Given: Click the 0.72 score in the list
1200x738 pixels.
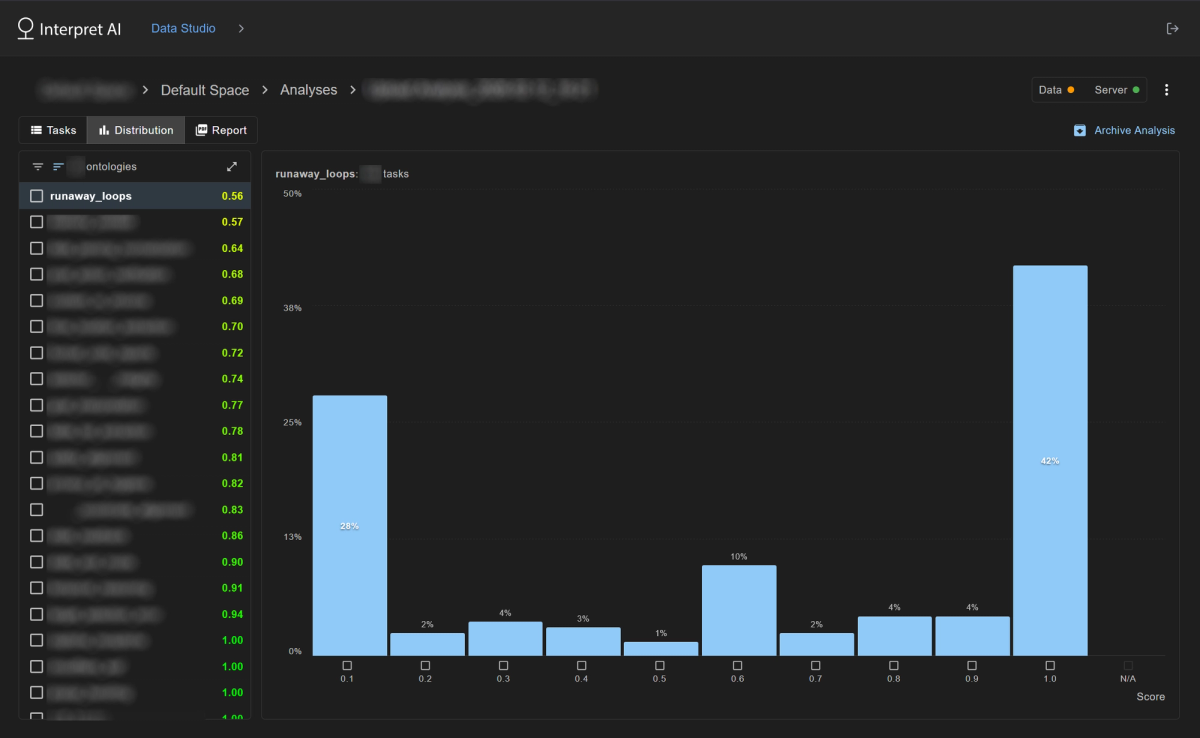Looking at the screenshot, I should point(232,353).
